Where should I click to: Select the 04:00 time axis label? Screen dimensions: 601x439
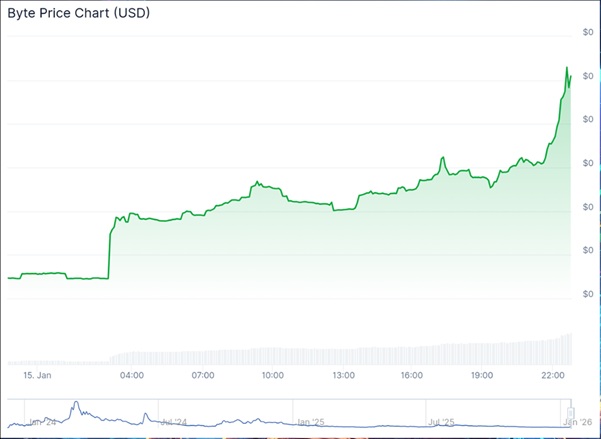point(132,375)
